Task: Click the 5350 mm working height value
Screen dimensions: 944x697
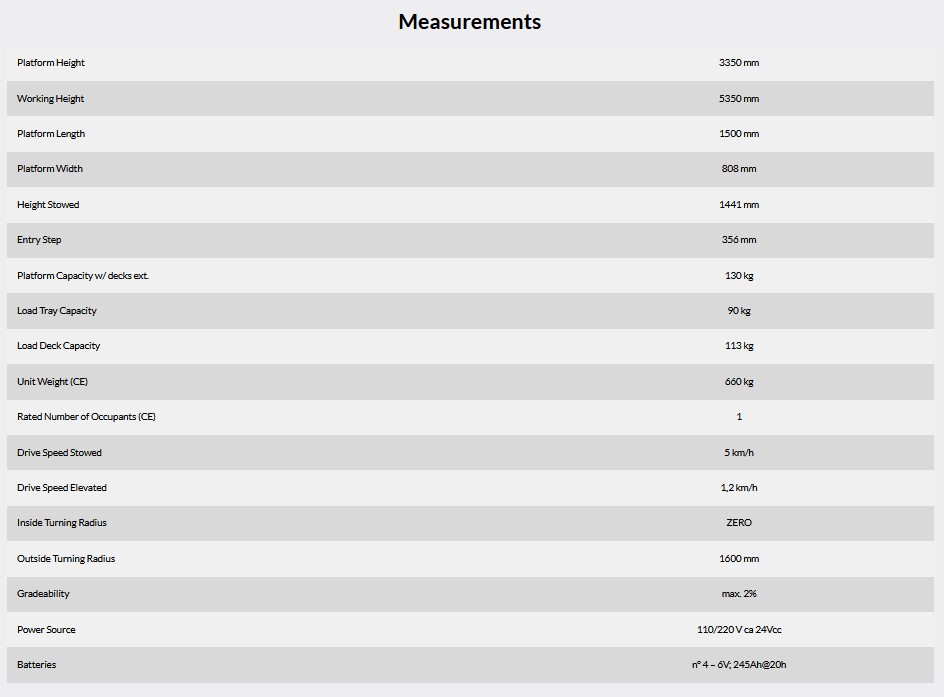Action: (738, 99)
